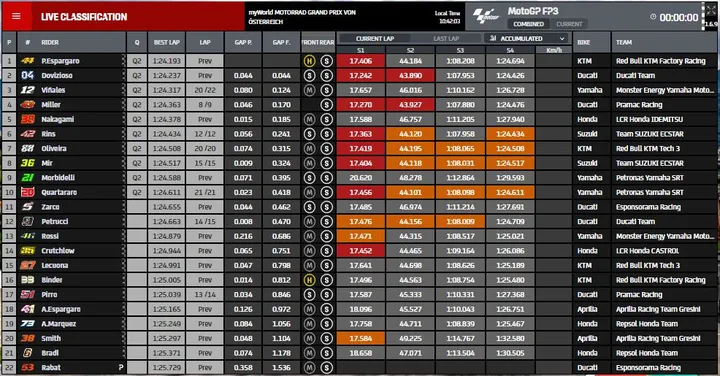Click best lap time 1:24.193
Screen dimensions: 720x376
pyautogui.click(x=167, y=61)
